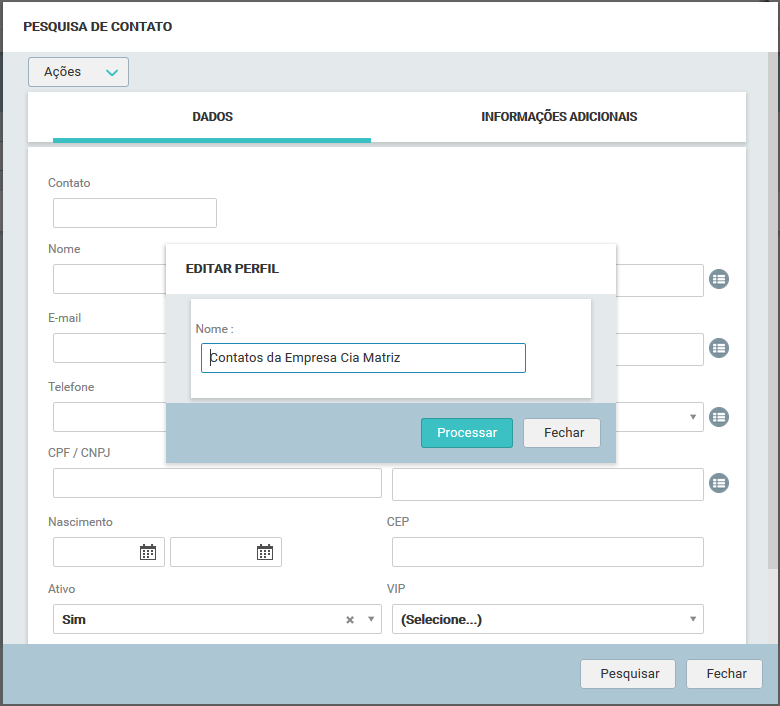Click the Contato input field

[x=135, y=213]
